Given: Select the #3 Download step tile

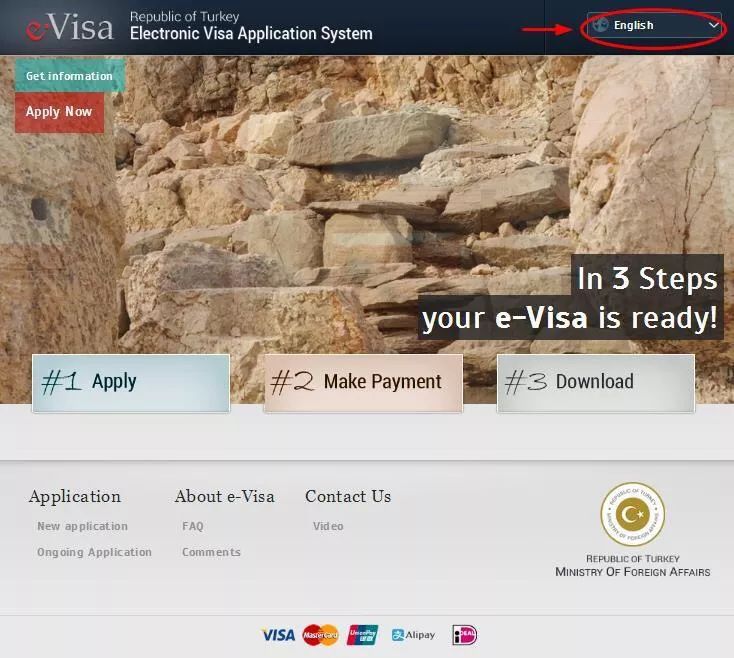Looking at the screenshot, I should tap(595, 383).
